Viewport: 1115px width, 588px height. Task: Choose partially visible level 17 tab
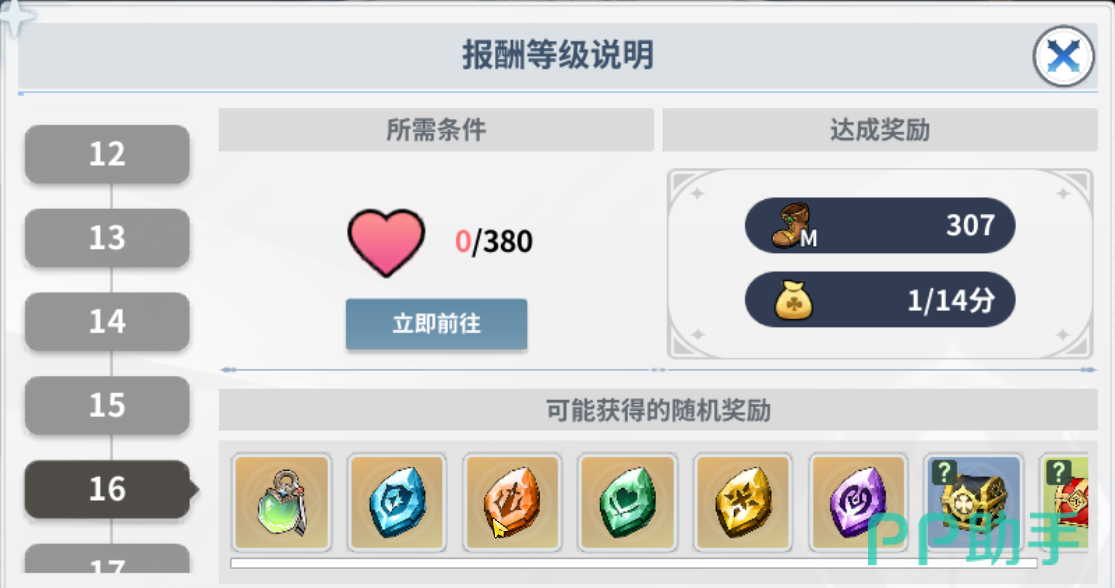pos(107,559)
